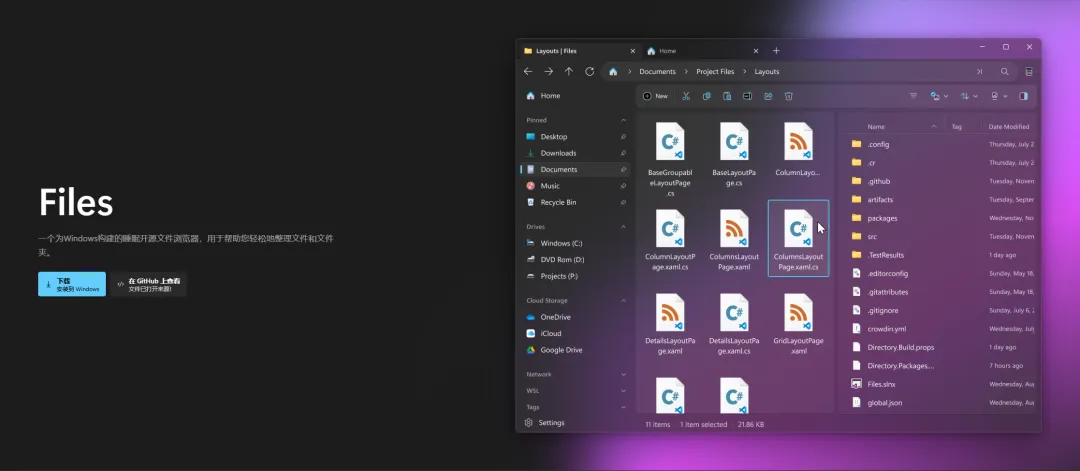Screen dimensions: 1080x471
Task: Unpin Downloads using its pin icon
Action: pyautogui.click(x=623, y=154)
